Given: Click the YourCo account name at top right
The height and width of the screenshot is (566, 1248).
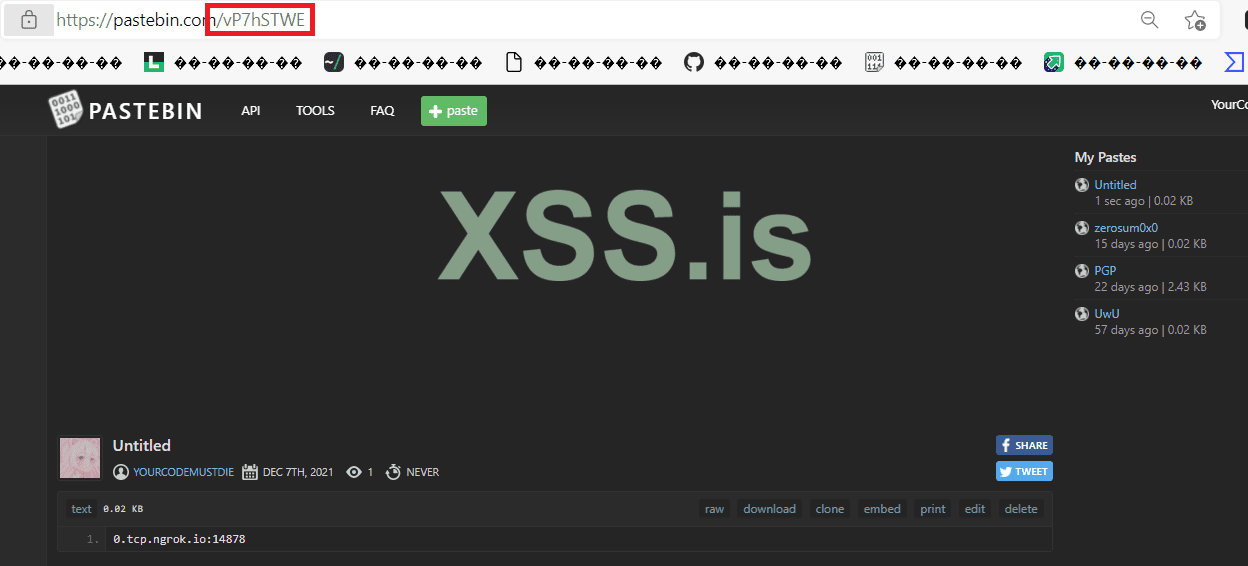Looking at the screenshot, I should pos(1229,104).
